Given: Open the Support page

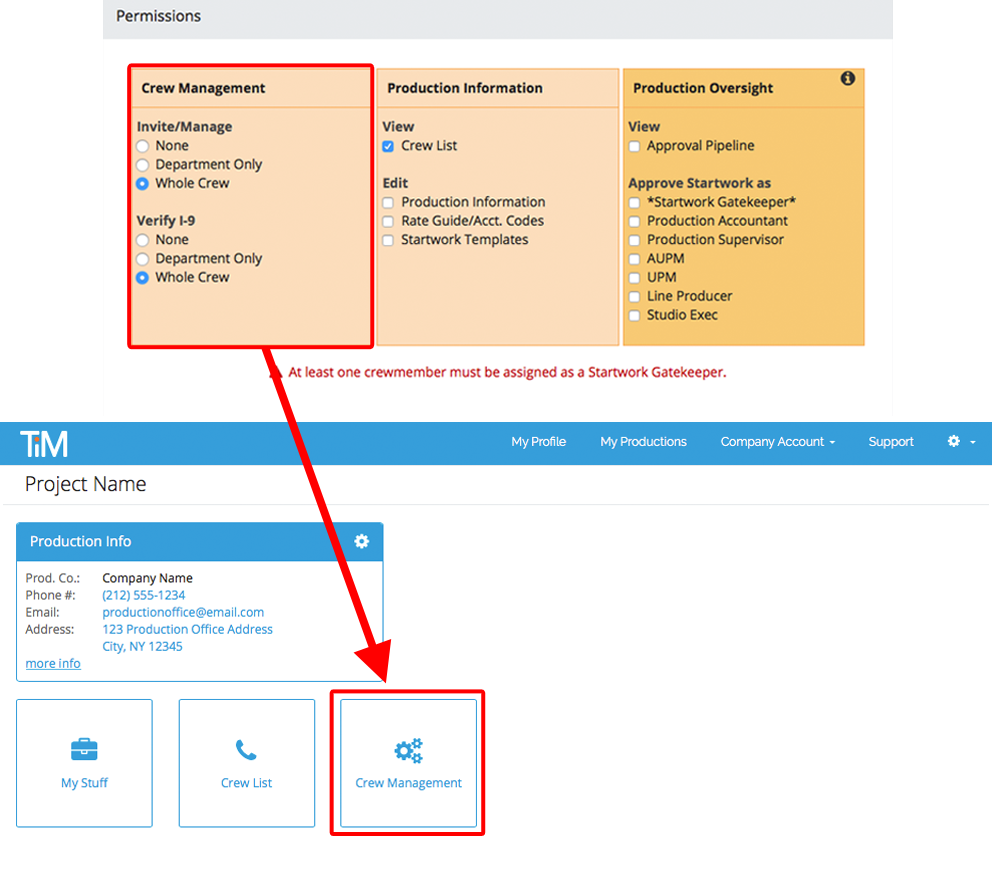Looking at the screenshot, I should (x=890, y=441).
